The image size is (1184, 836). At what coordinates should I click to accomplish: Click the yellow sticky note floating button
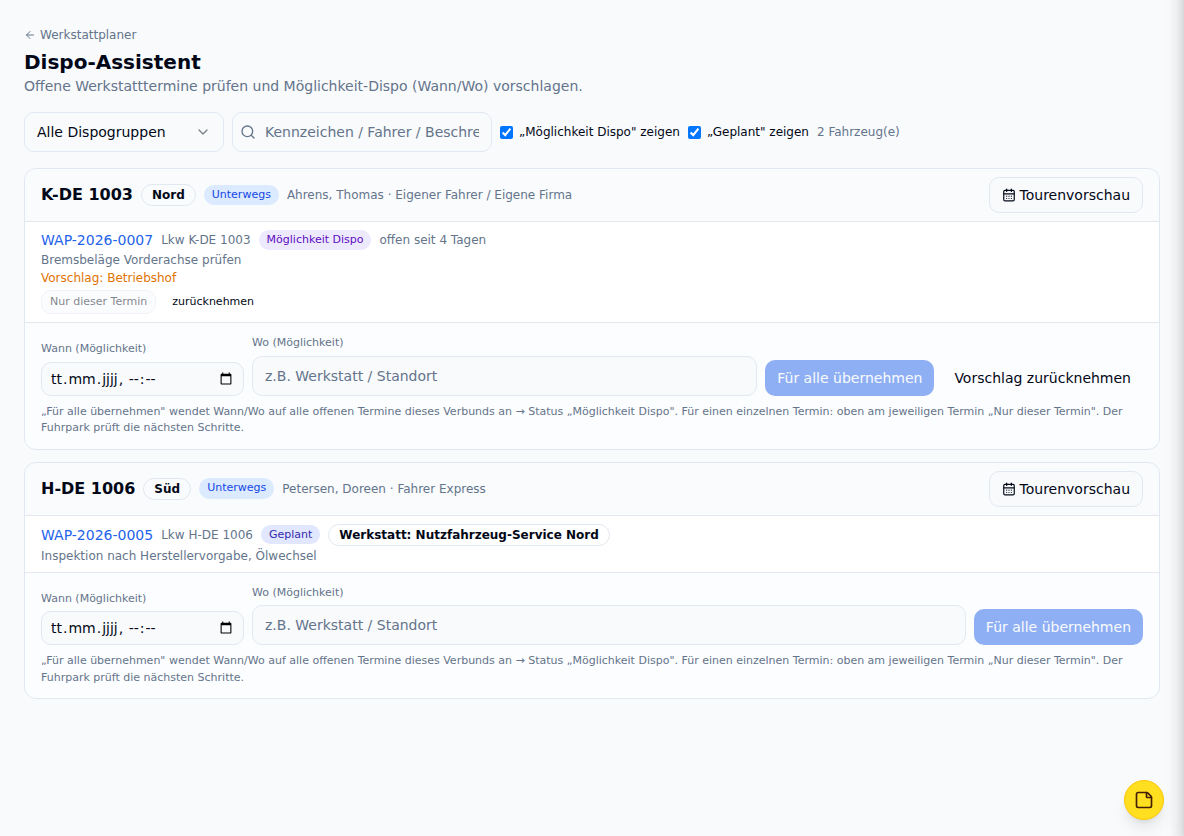1143,800
